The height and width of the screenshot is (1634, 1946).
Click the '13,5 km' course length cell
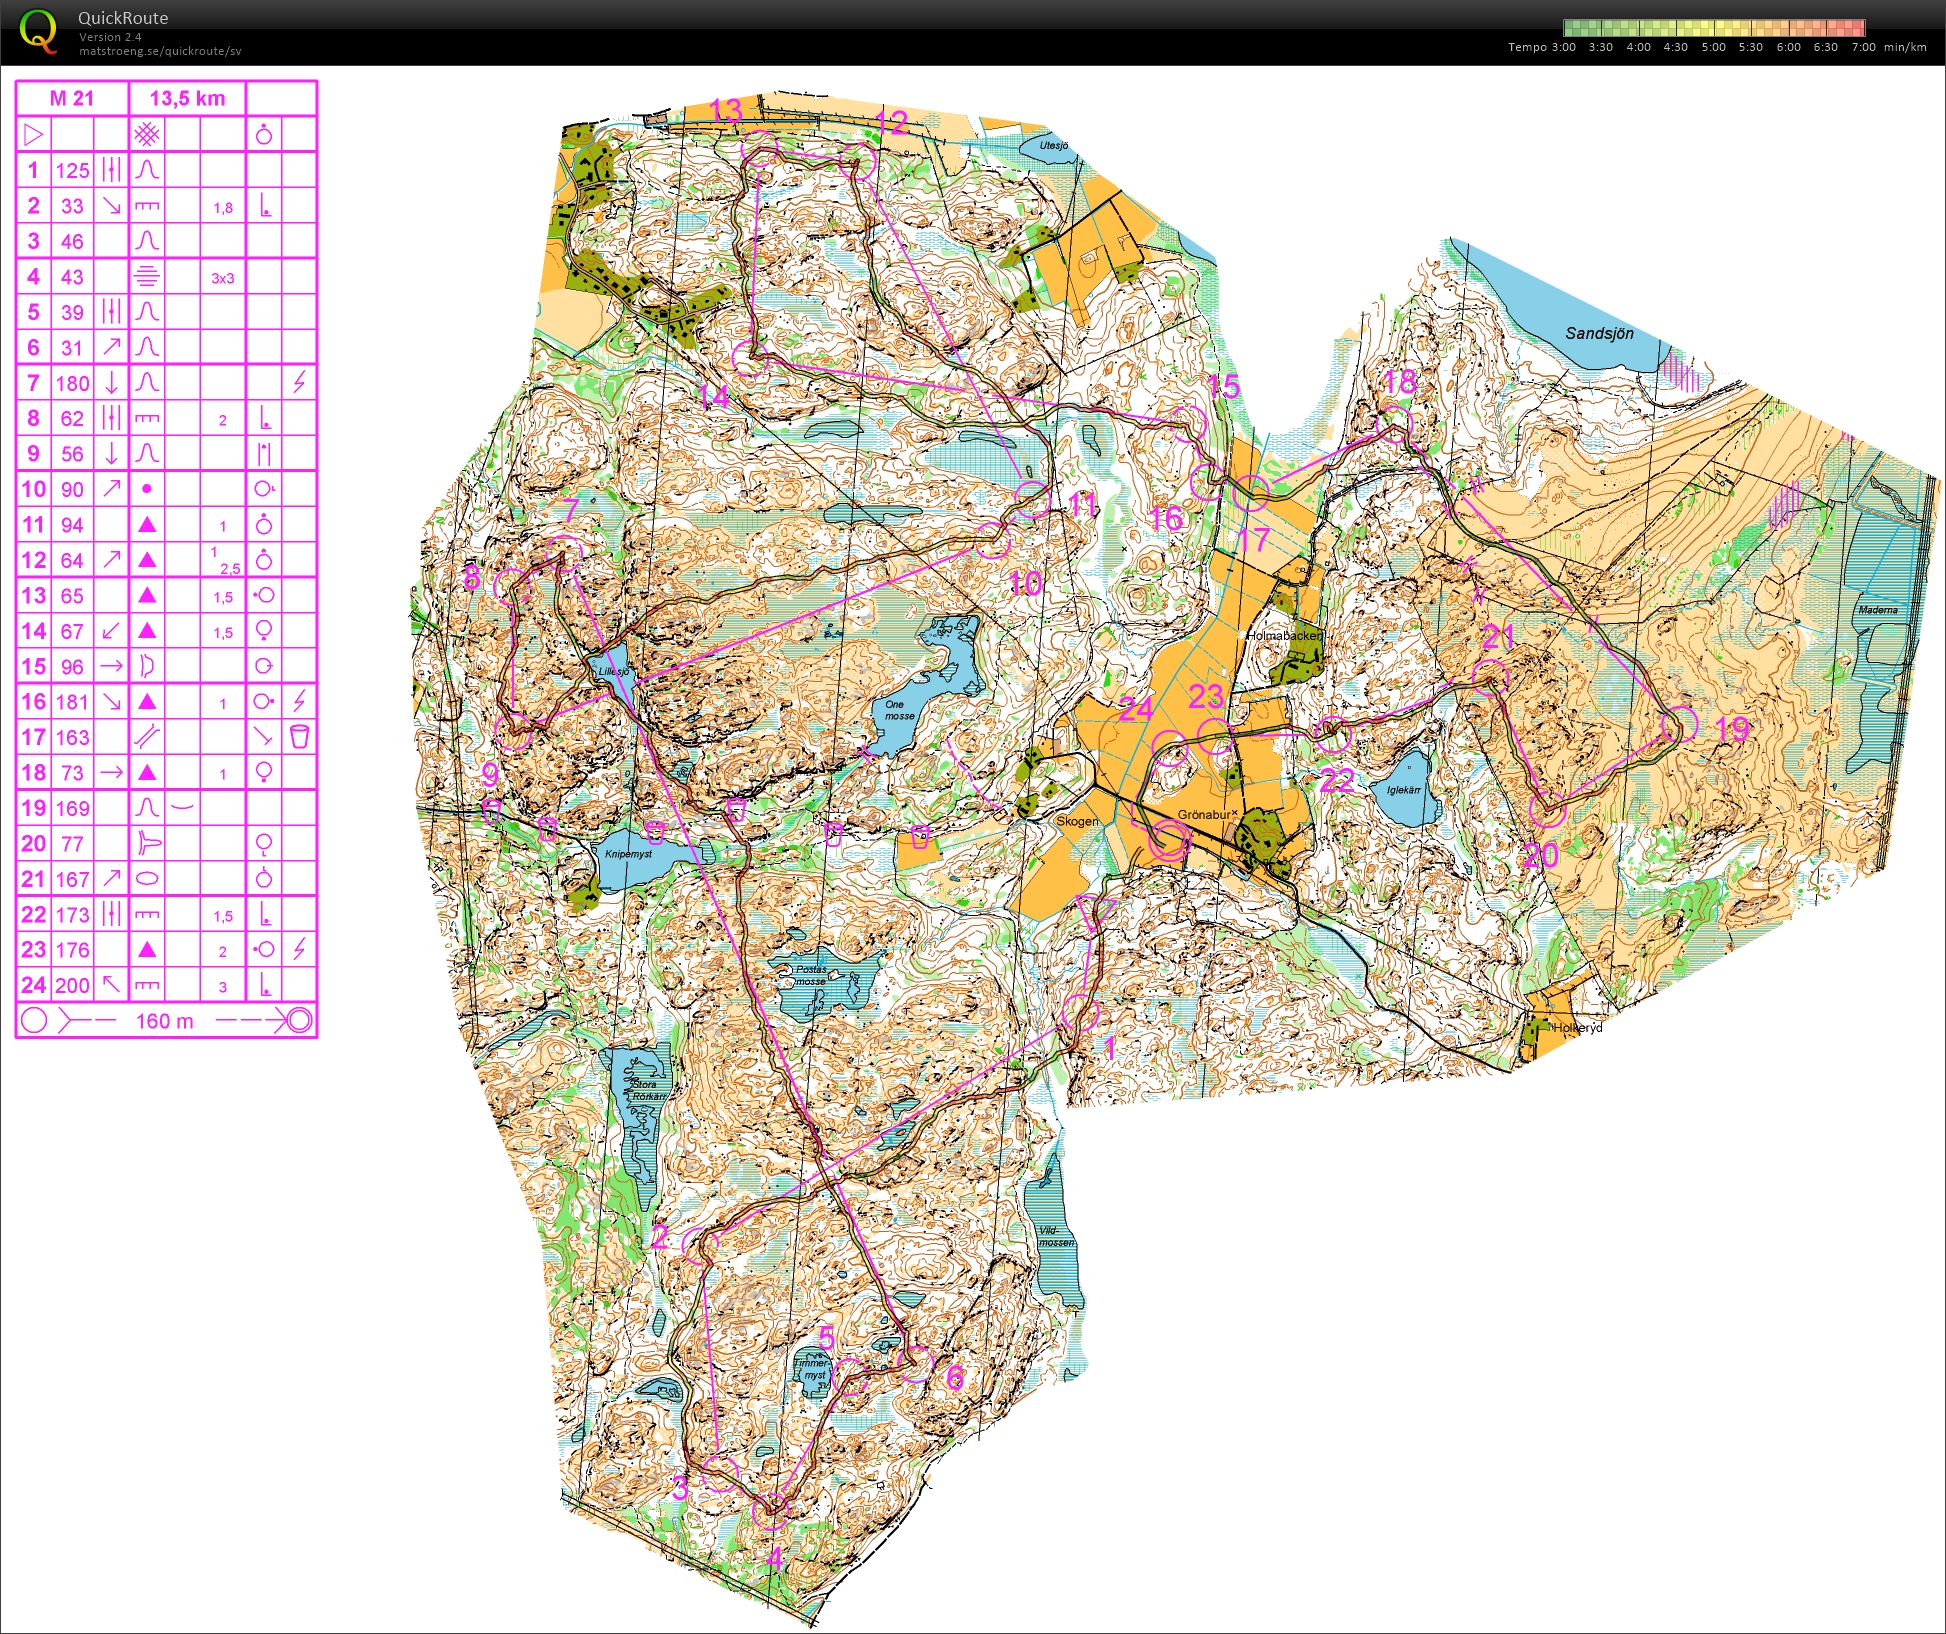187,98
